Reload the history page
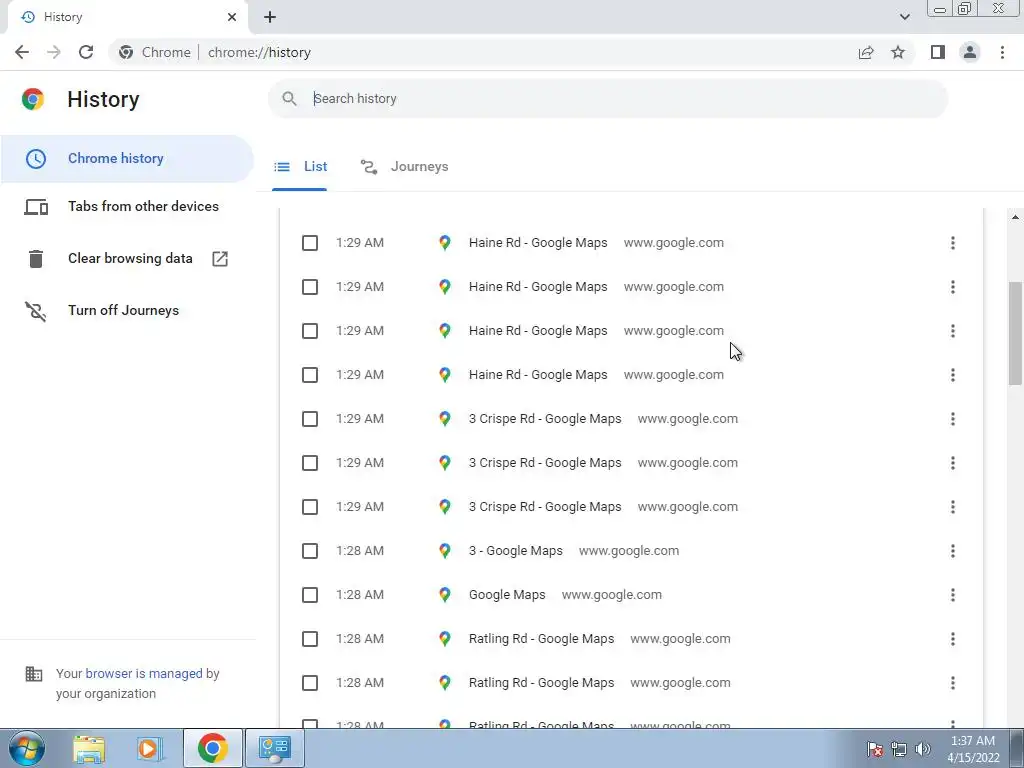The image size is (1024, 768). tap(86, 52)
